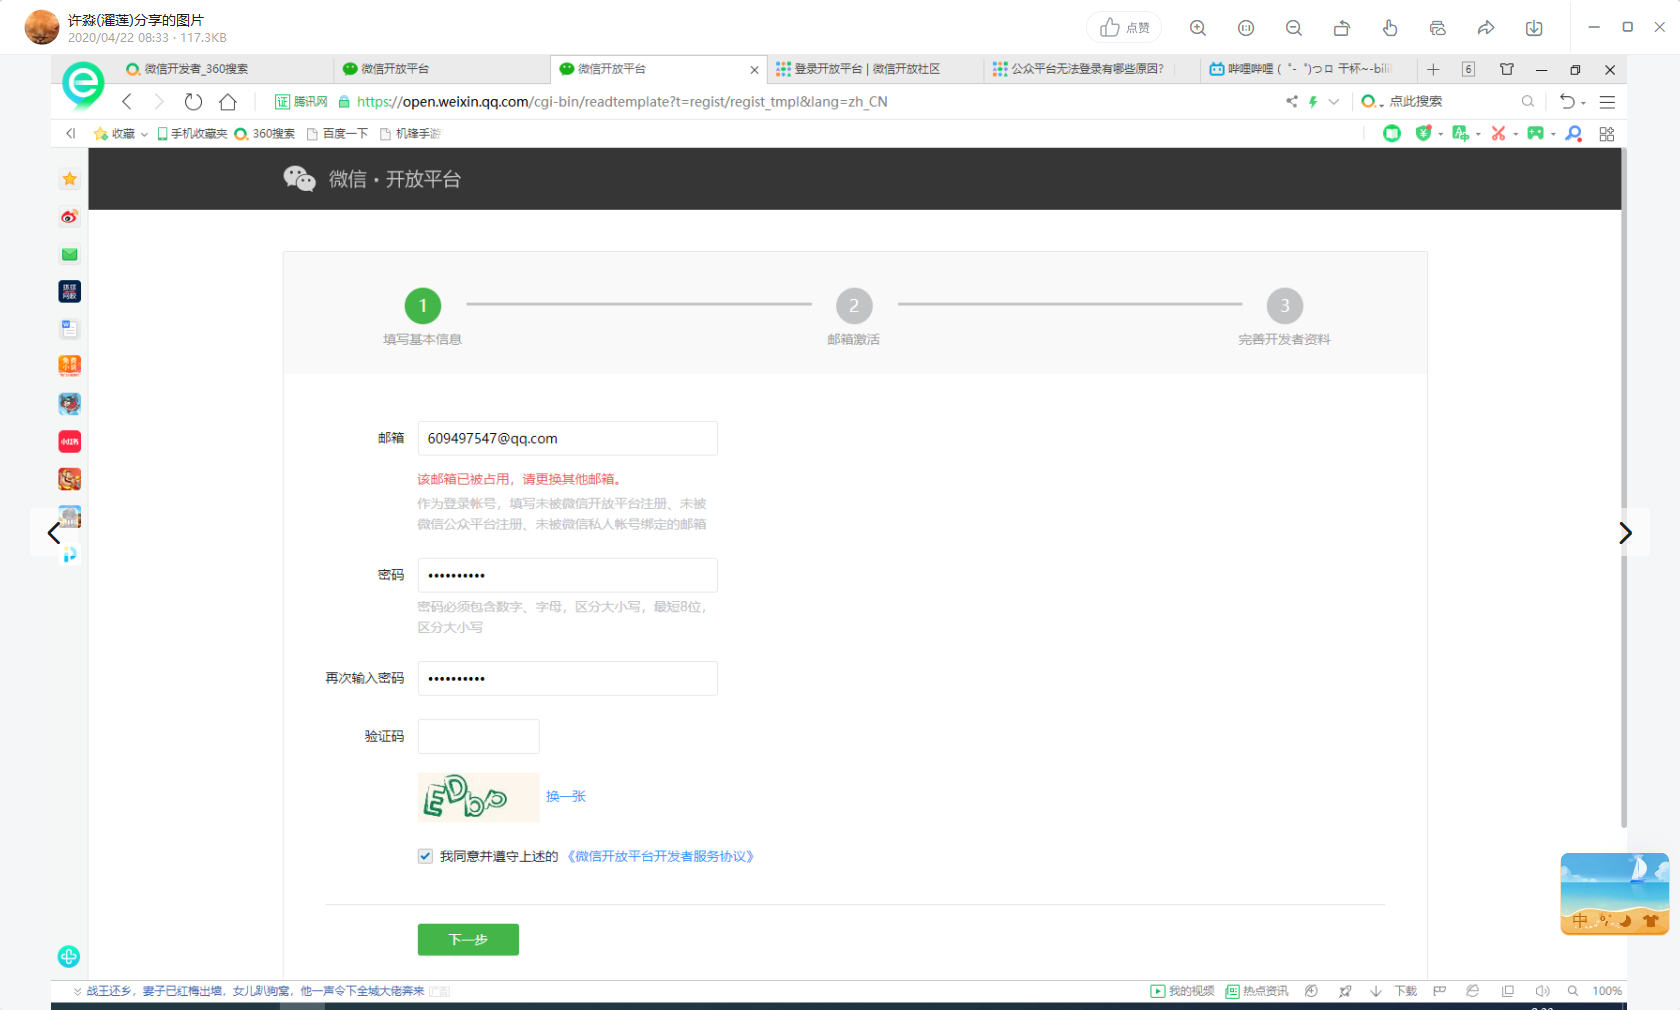Click the WeChat logo in page header
This screenshot has height=1010, width=1680.
299,179
